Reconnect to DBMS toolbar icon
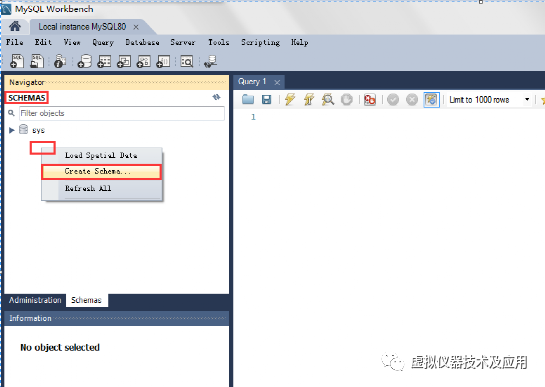This screenshot has height=387, width=545. click(211, 62)
